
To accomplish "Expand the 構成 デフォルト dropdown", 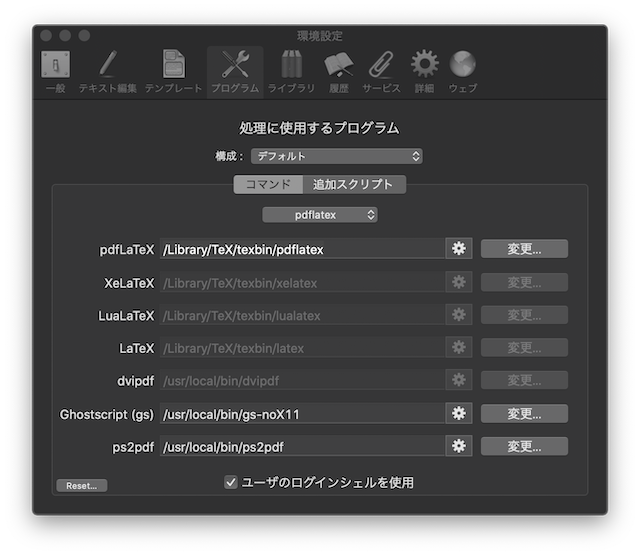I will point(335,156).
